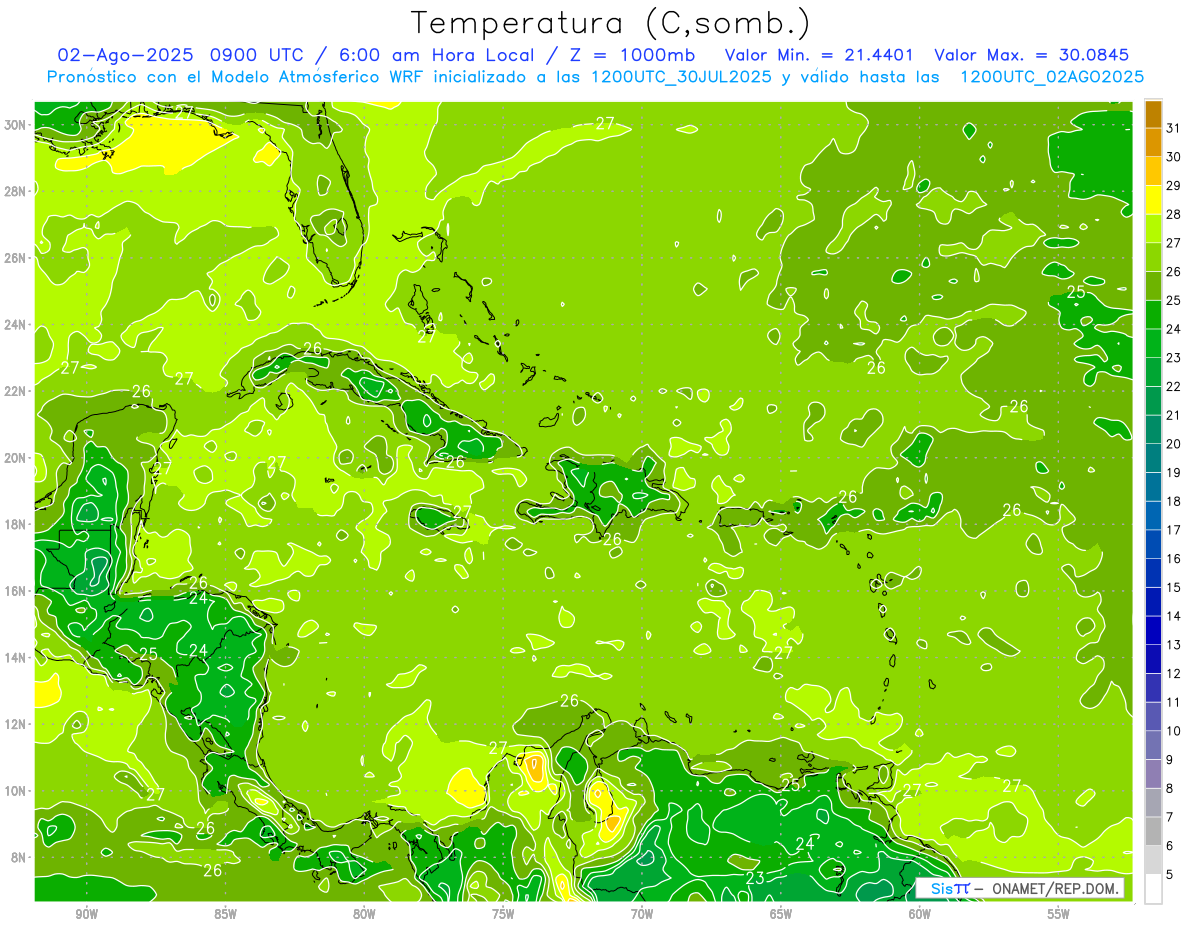Click the colorbar value 31
The width and height of the screenshot is (1200, 927).
[1174, 127]
